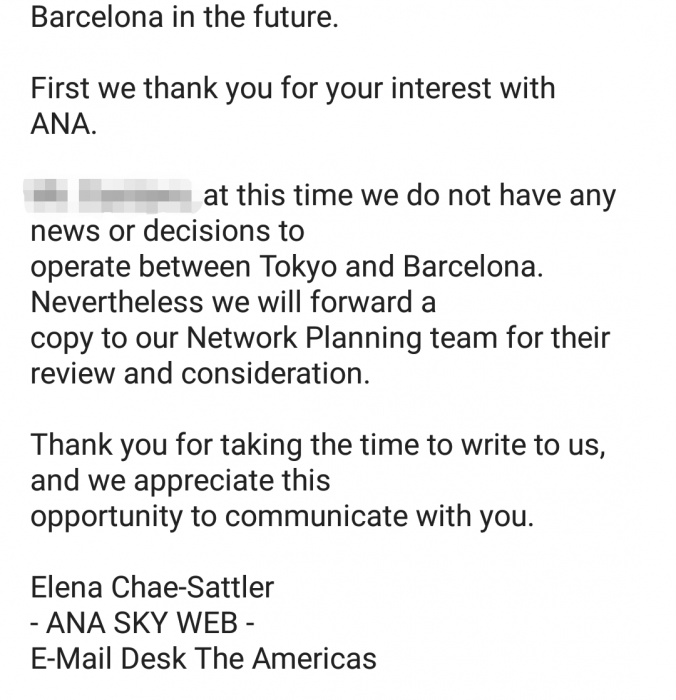The width and height of the screenshot is (676, 700).
Task: Click the line First we thank you
Action: 293,88
